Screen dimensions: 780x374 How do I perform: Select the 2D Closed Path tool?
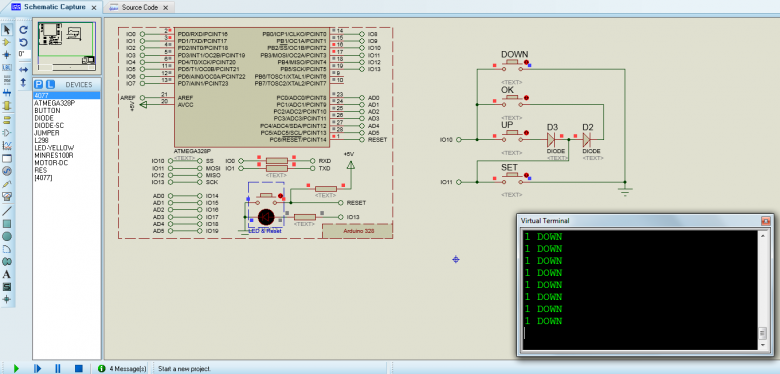pos(6,262)
